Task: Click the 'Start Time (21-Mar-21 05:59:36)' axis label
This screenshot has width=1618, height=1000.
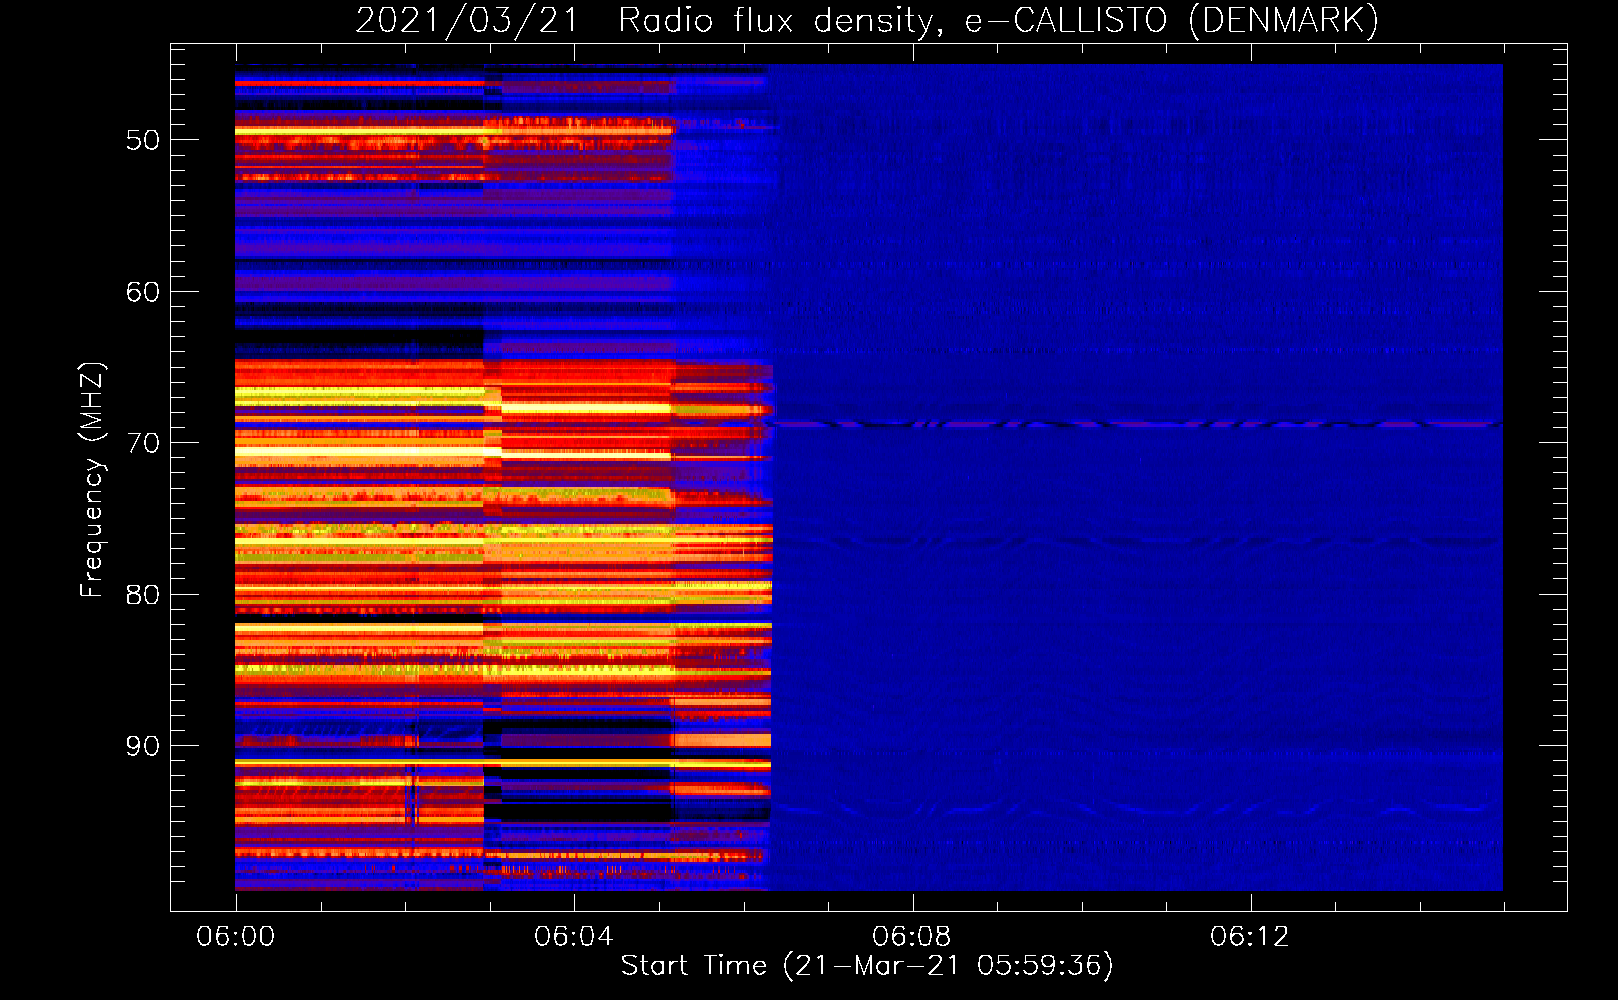Action: 867,966
